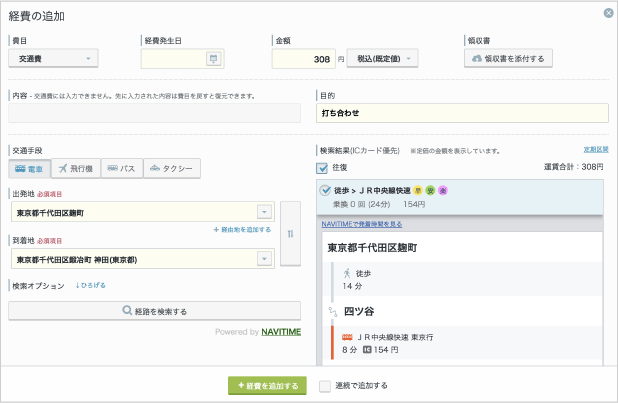Click the yellow 早 badge on the route
The height and width of the screenshot is (403, 618).
pos(417,190)
